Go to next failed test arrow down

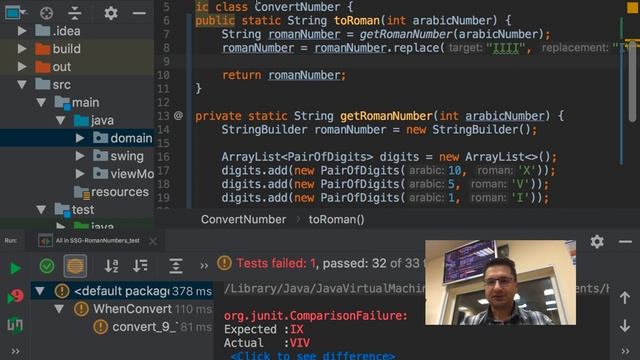click(x=624, y=326)
